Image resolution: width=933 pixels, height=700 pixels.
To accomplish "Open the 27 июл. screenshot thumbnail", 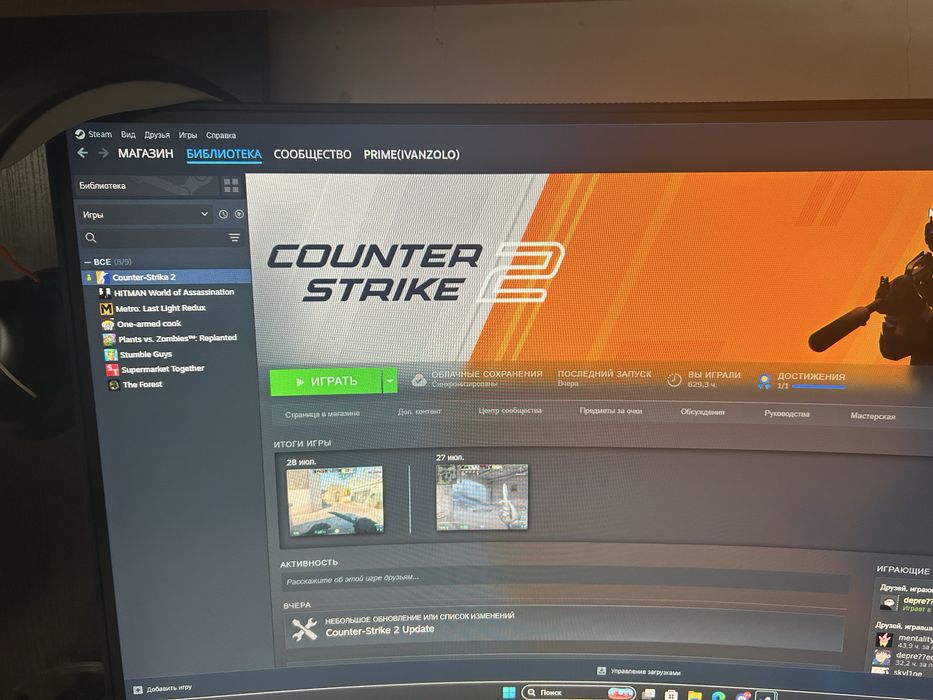I will (x=482, y=497).
